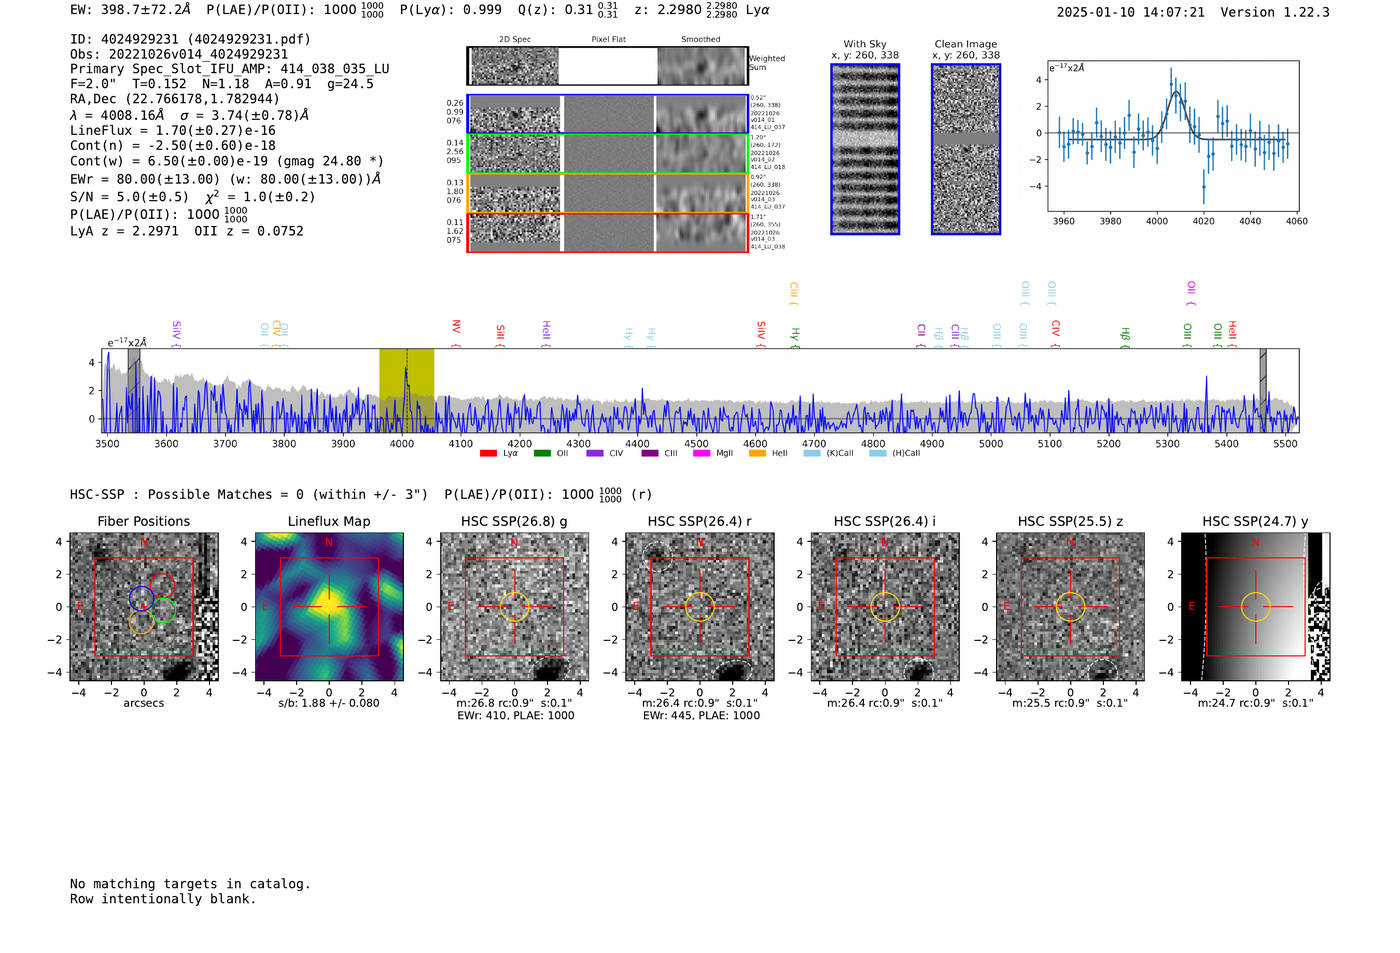The width and height of the screenshot is (1400, 953).
Task: Click the Row intentionally blank text
Action: [x=163, y=898]
